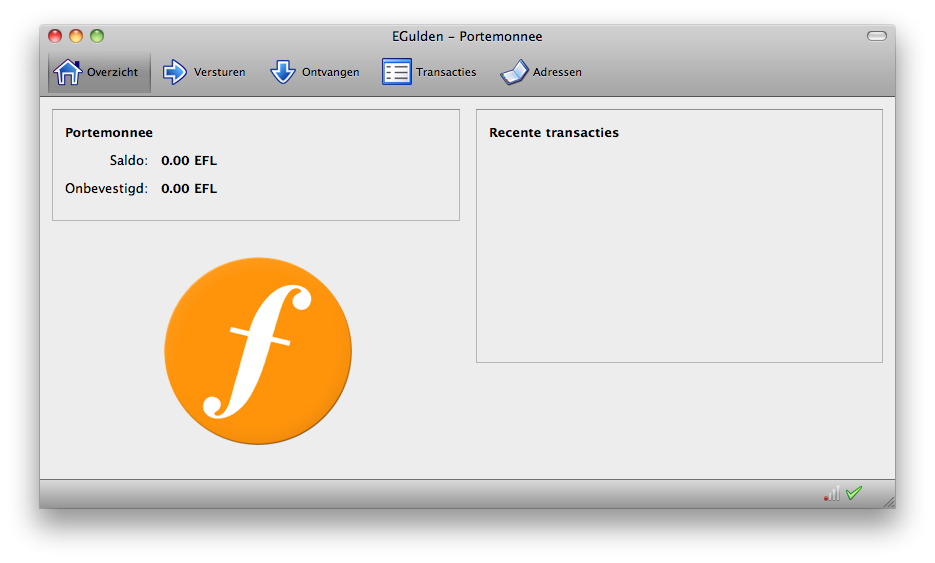Close the EGulden window with red button
The width and height of the screenshot is (935, 563).
(x=55, y=36)
